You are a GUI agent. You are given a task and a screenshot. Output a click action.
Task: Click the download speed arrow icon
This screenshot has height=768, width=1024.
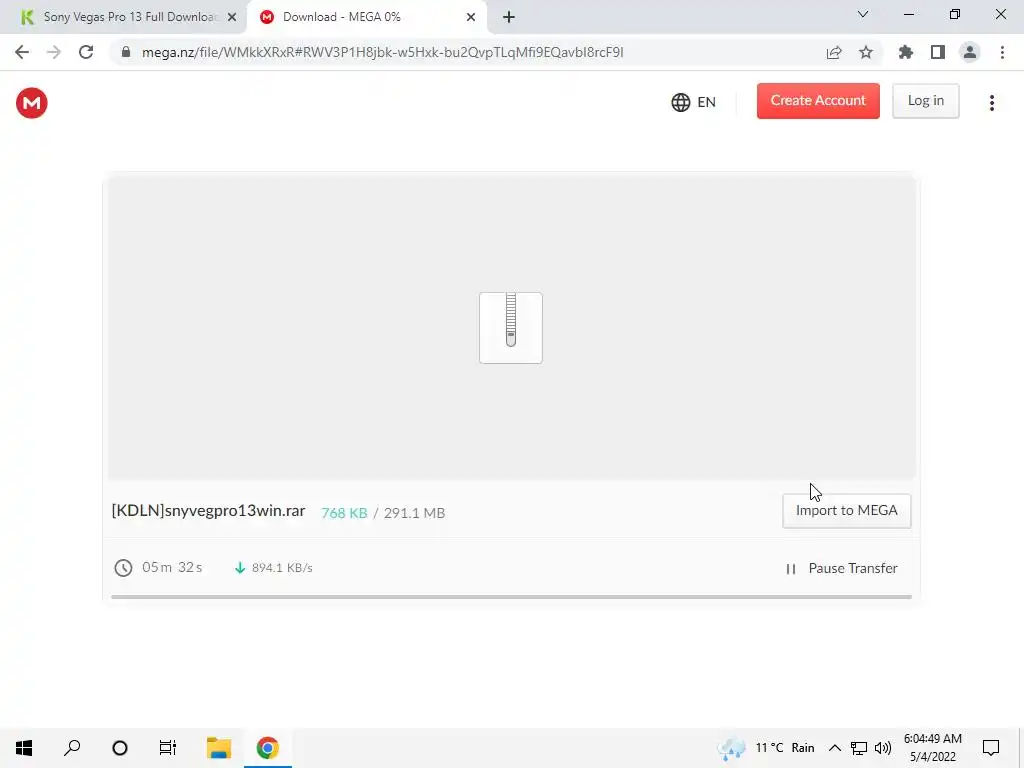tap(240, 568)
